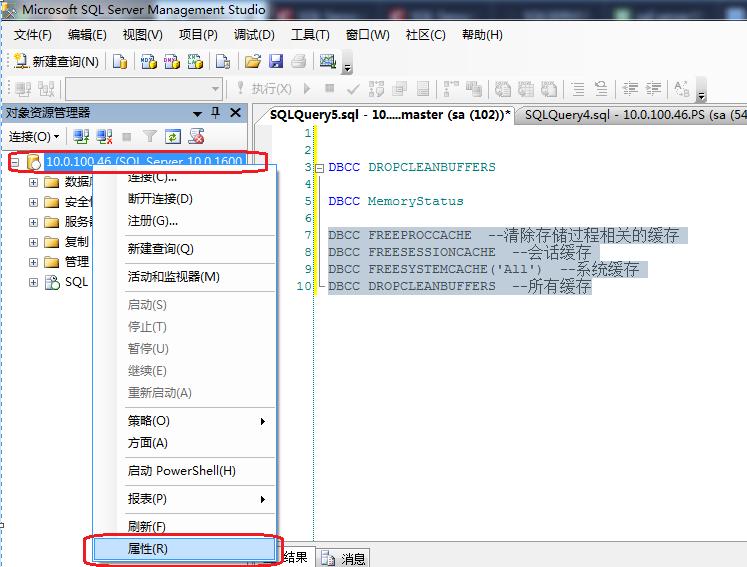The image size is (747, 567).
Task: Switch to the SQLQuery4.sql tab
Action: pos(632,115)
